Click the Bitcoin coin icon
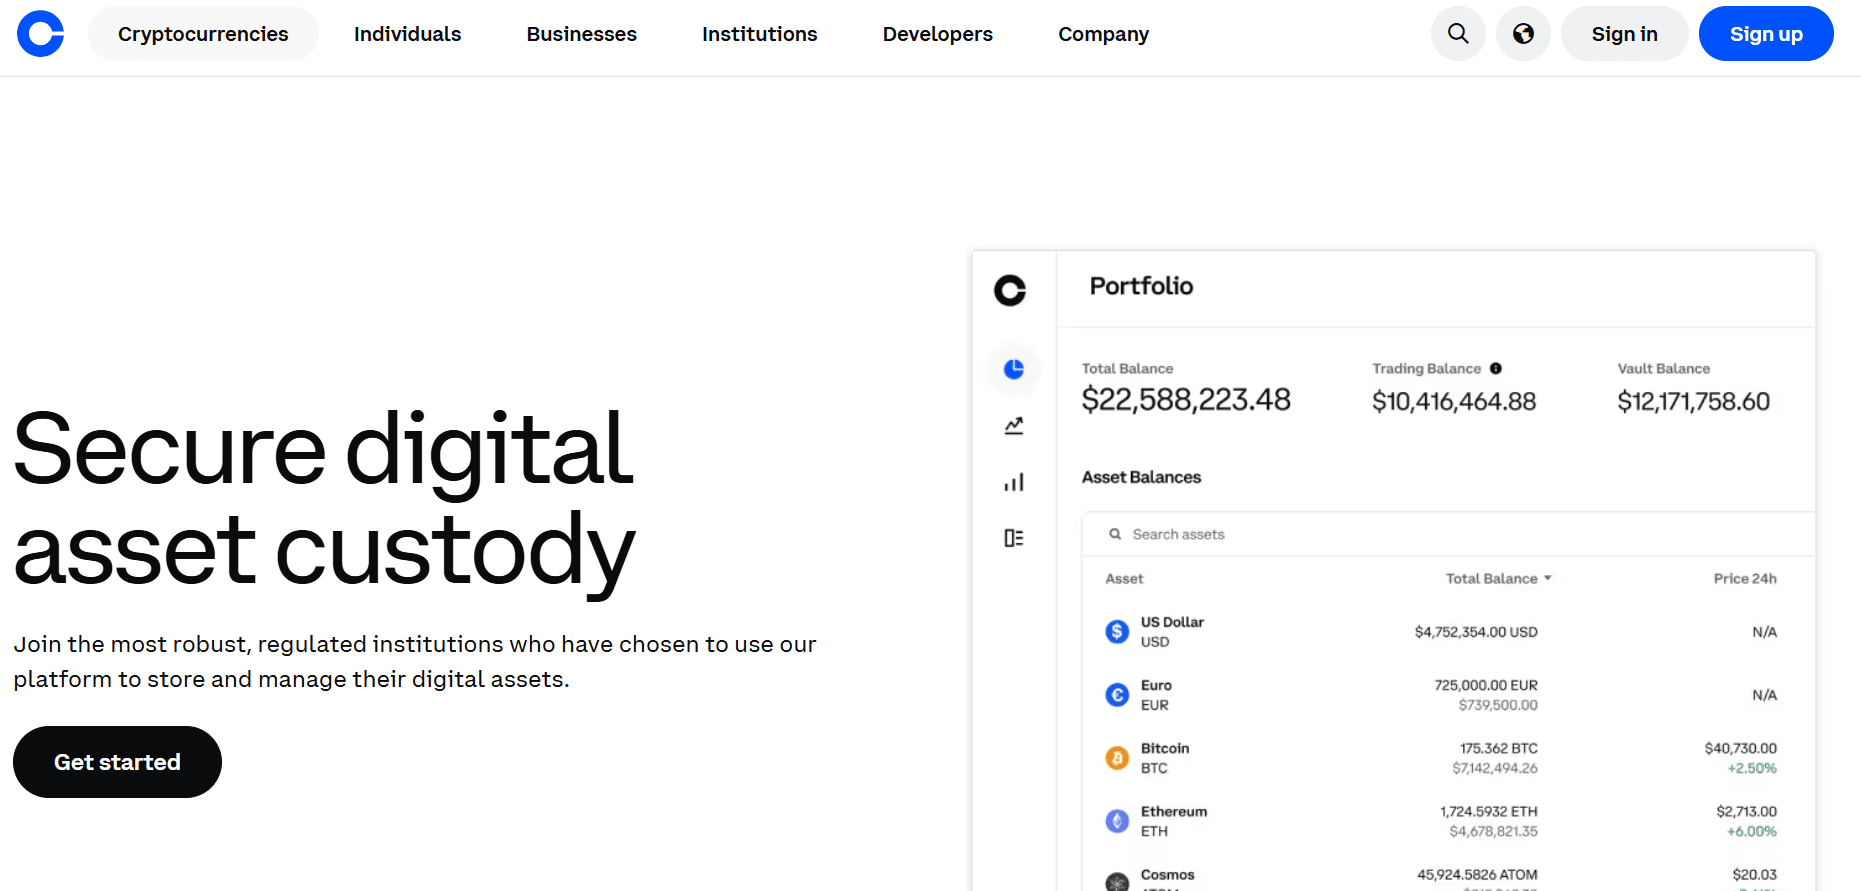Screen dimensions: 1861x891 (1117, 758)
